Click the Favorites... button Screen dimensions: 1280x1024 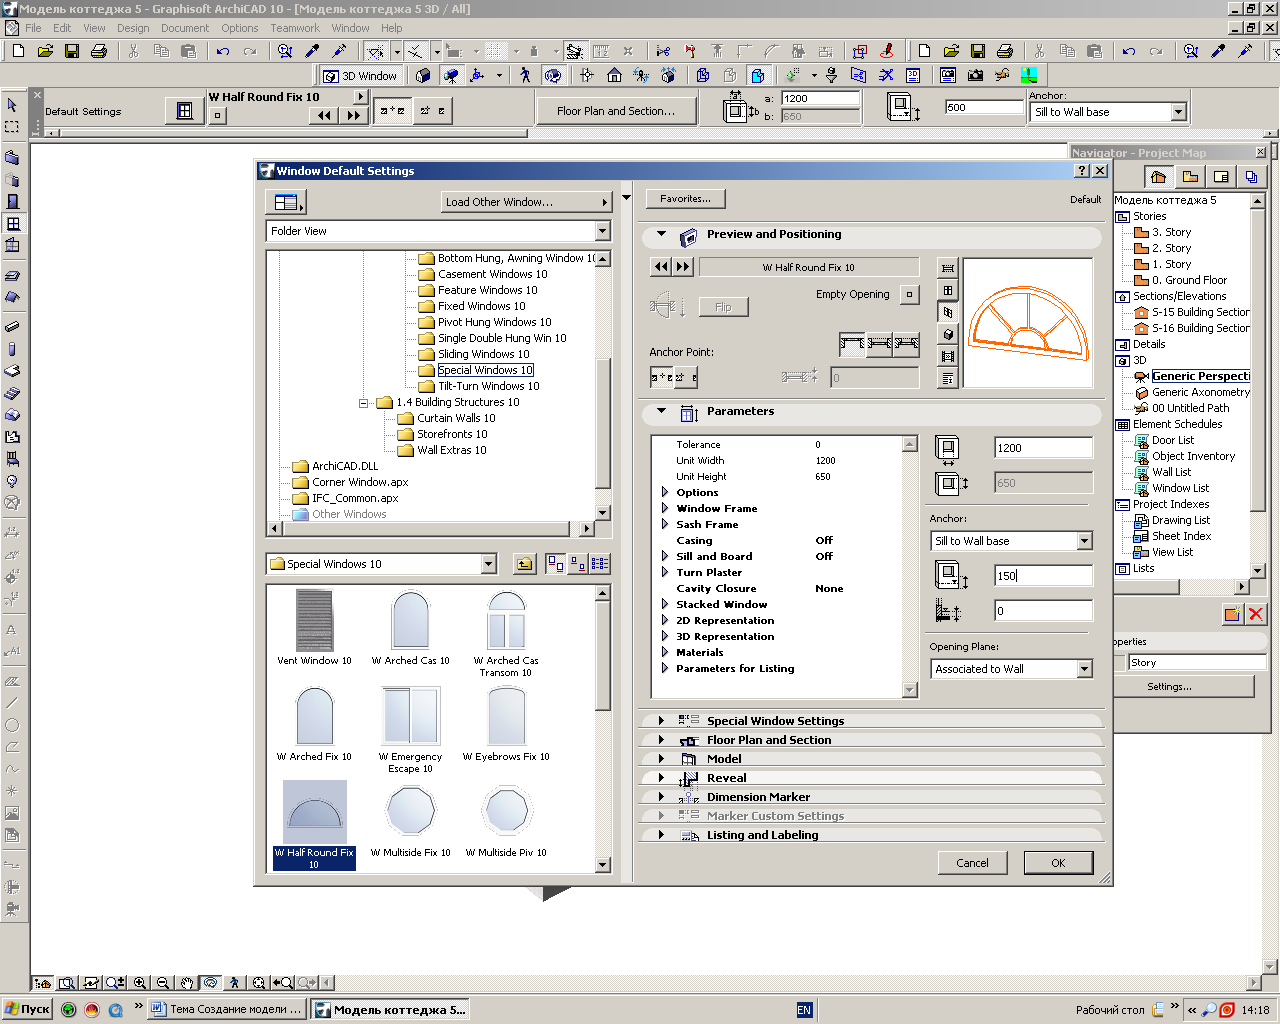coord(685,199)
